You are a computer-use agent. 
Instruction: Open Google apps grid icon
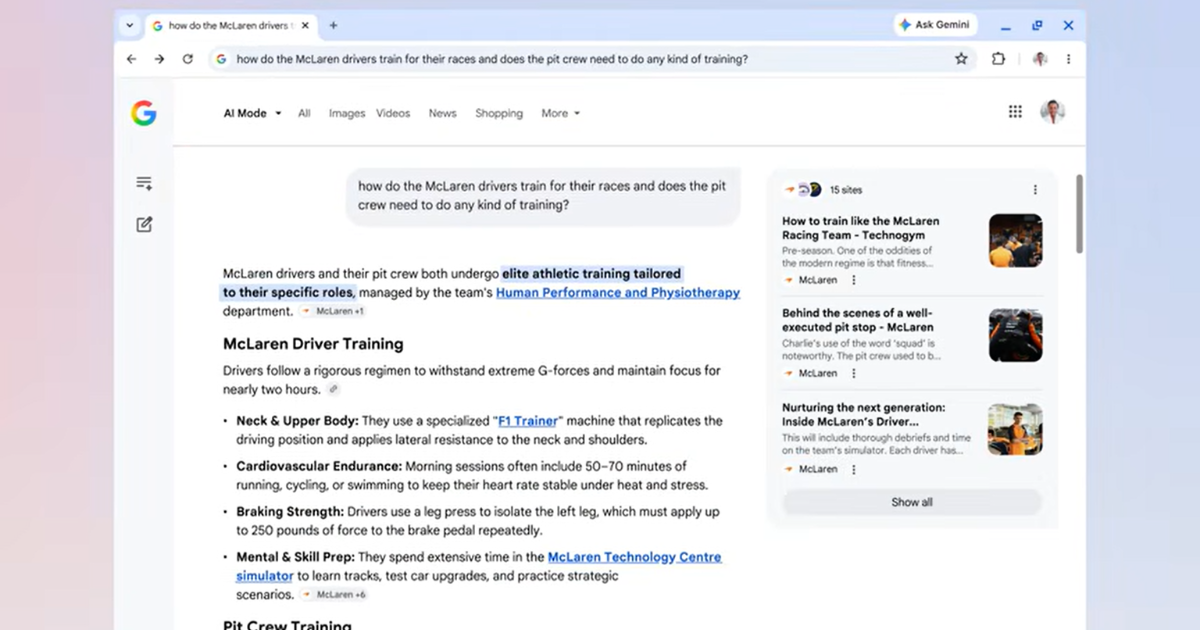click(x=1015, y=112)
